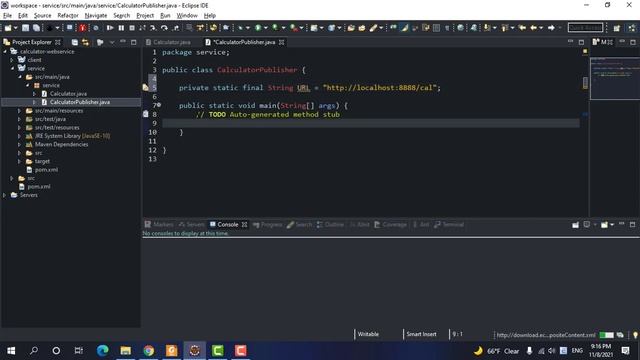Click the Open Type toolbar icon
The image size is (640, 360).
[x=351, y=28]
